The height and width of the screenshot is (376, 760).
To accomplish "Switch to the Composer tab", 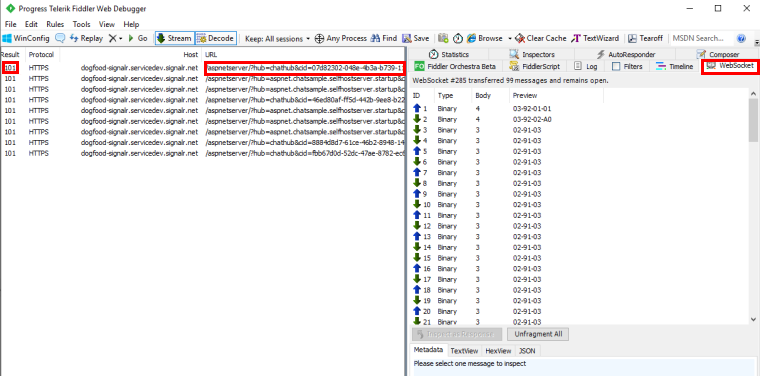I will click(717, 54).
